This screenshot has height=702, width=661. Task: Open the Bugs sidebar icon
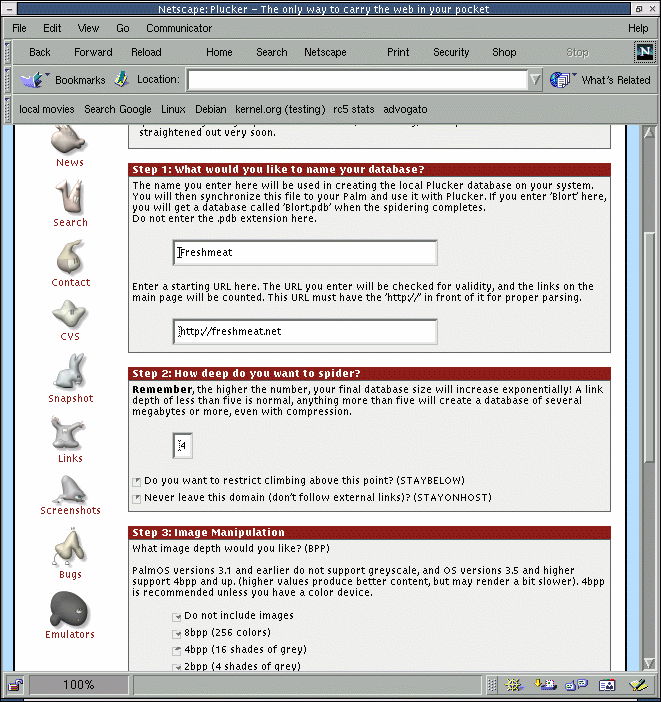tap(70, 548)
